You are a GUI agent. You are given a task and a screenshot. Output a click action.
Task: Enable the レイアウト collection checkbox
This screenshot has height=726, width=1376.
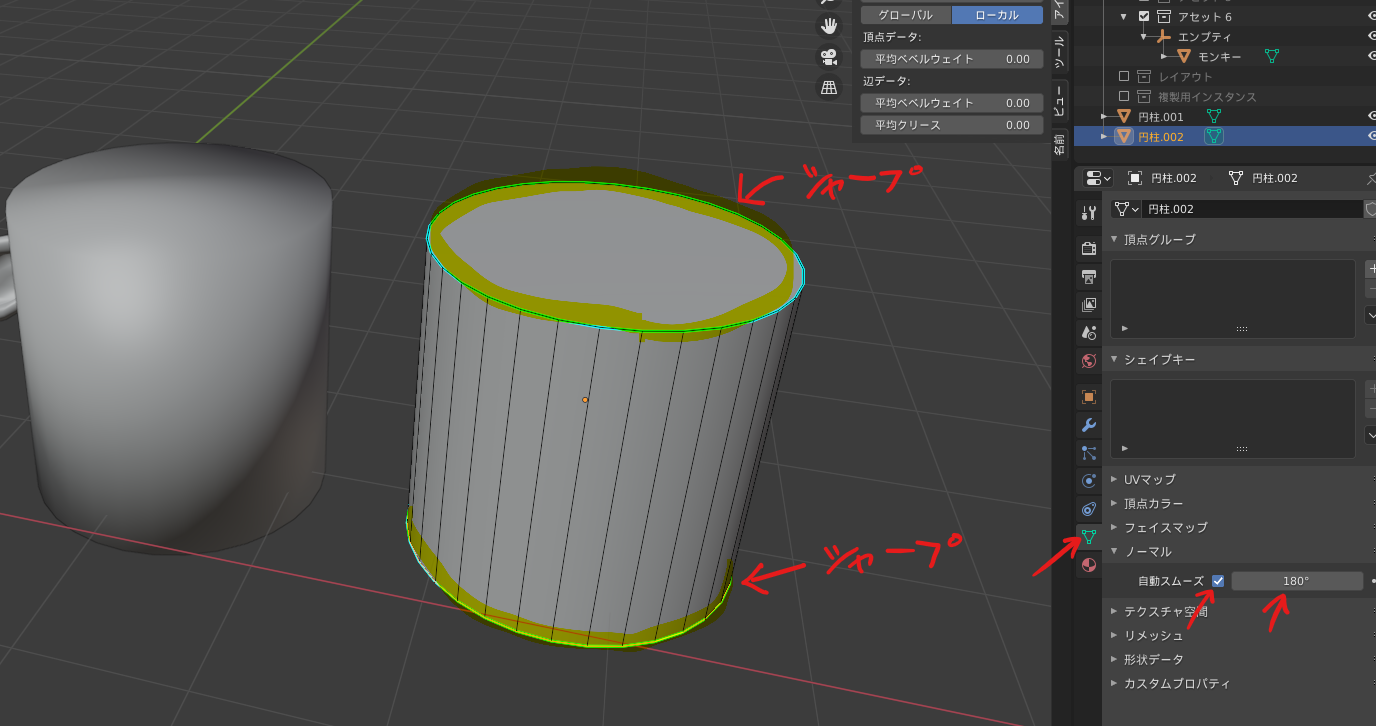tap(1124, 77)
